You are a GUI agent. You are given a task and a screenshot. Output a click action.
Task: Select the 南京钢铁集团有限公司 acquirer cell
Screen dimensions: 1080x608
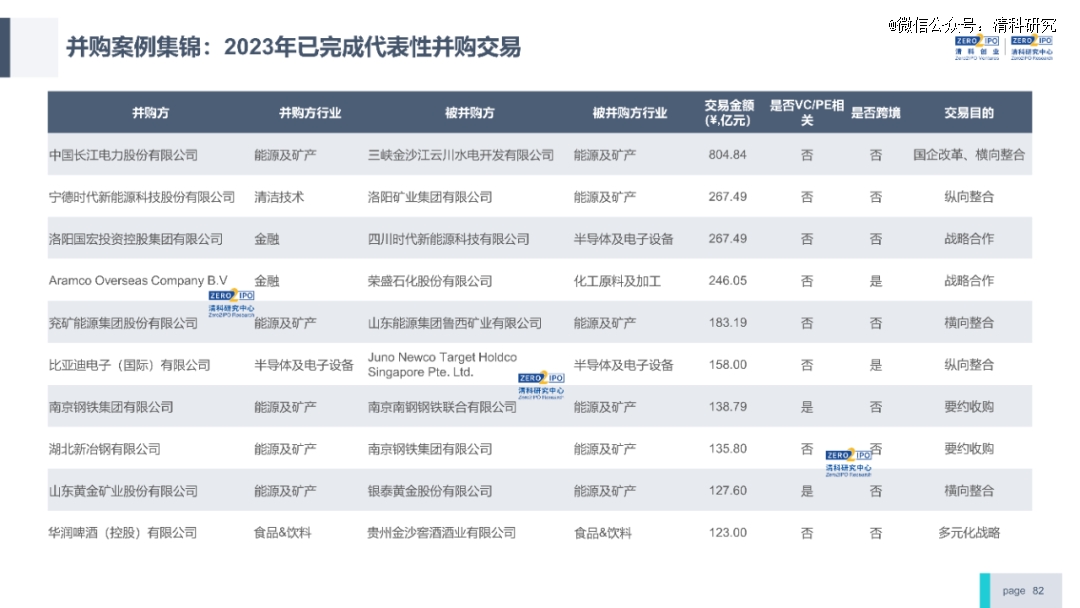pyautogui.click(x=111, y=407)
